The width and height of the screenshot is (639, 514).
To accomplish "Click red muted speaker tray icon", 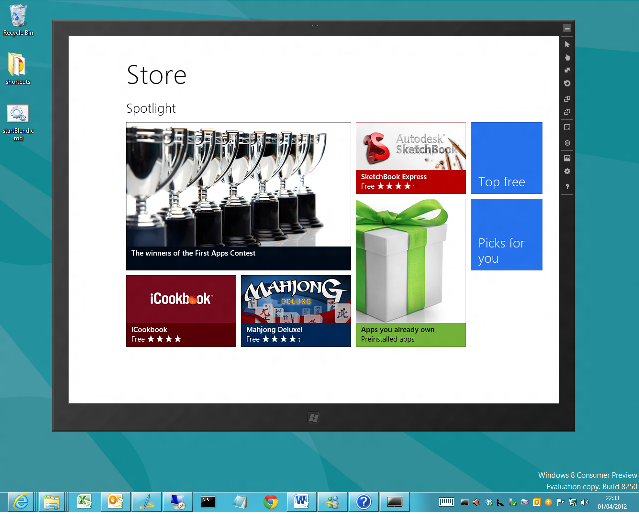I will click(476, 502).
